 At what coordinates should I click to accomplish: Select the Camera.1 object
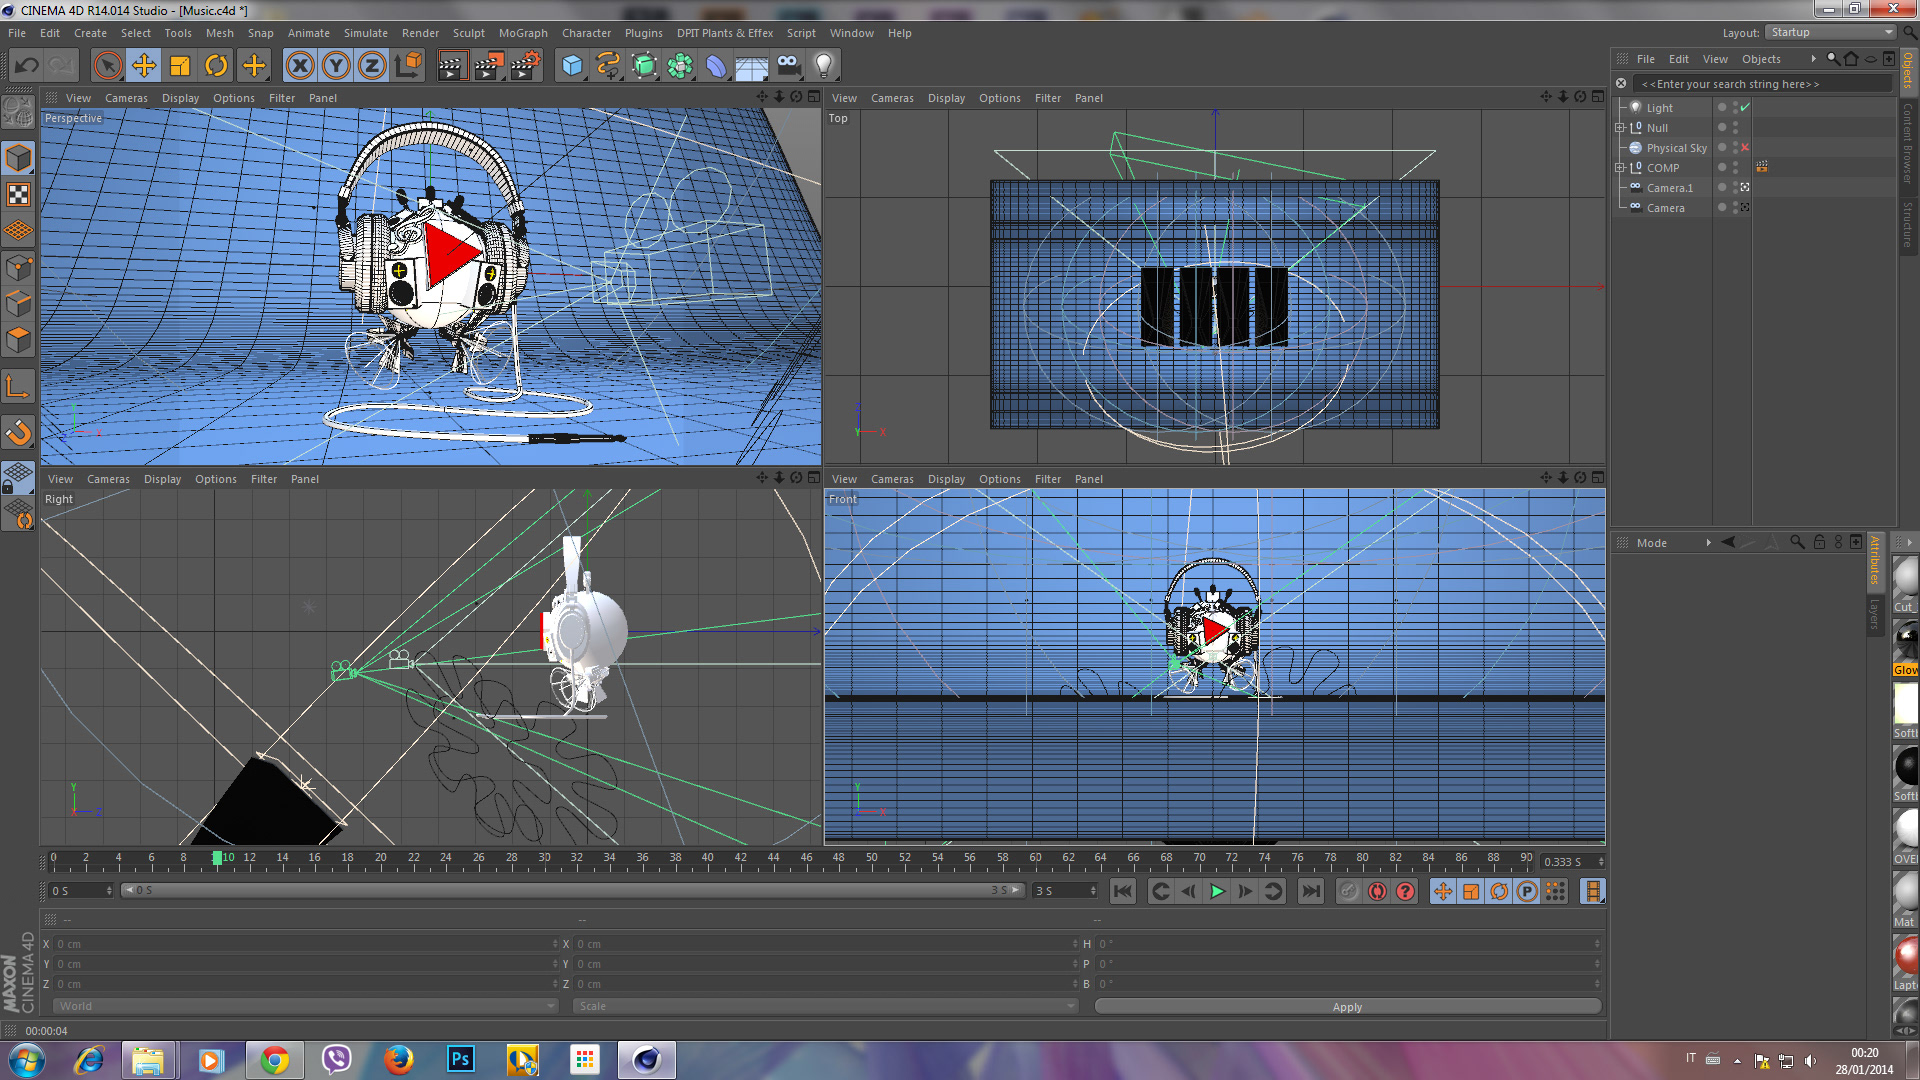point(1669,188)
